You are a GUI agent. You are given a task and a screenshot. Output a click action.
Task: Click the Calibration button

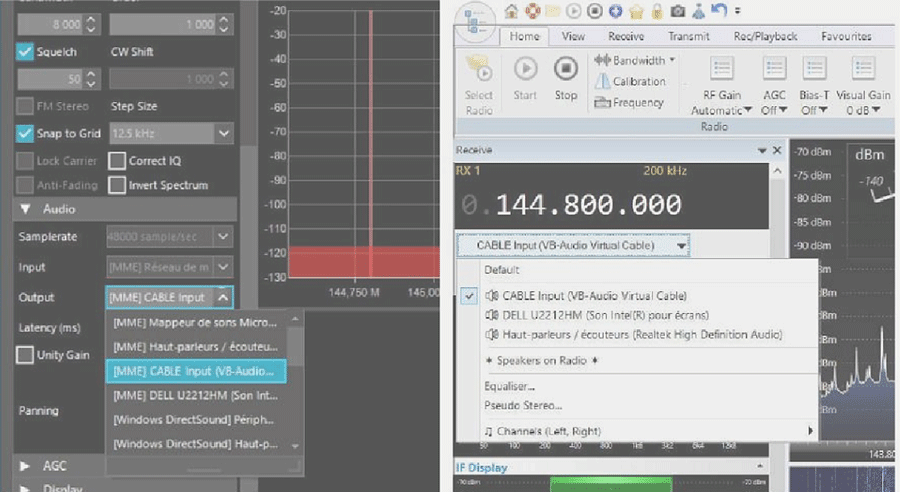click(x=630, y=82)
